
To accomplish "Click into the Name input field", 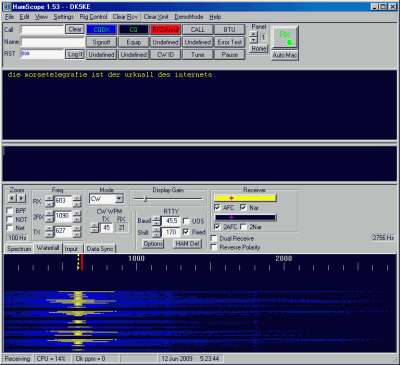I will pos(53,42).
